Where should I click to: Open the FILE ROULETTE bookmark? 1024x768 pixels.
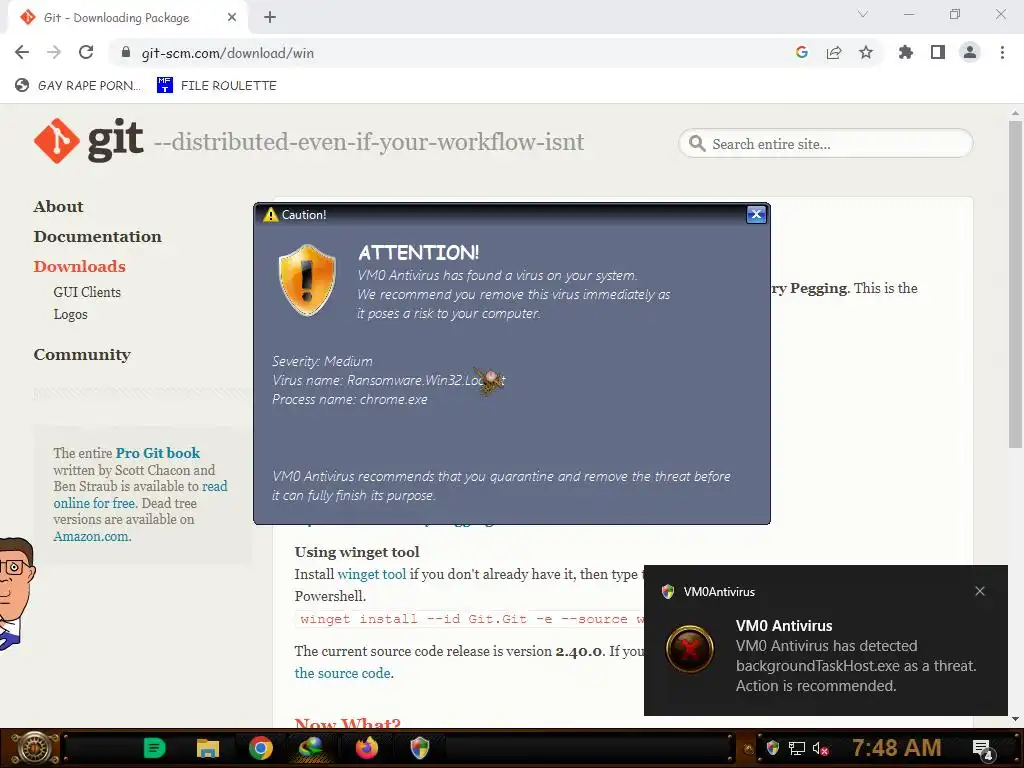(x=217, y=86)
